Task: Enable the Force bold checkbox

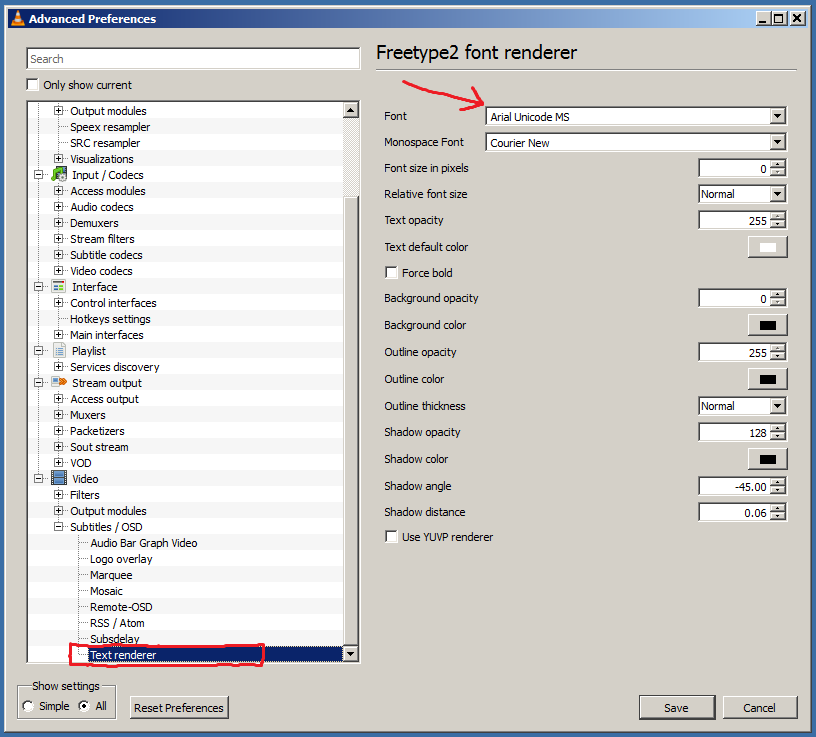Action: (x=391, y=272)
